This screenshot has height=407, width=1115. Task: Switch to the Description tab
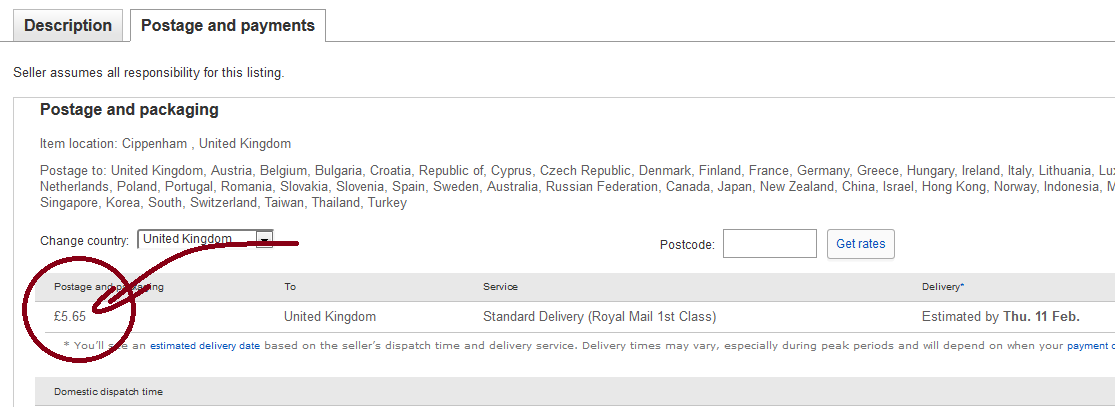point(68,26)
